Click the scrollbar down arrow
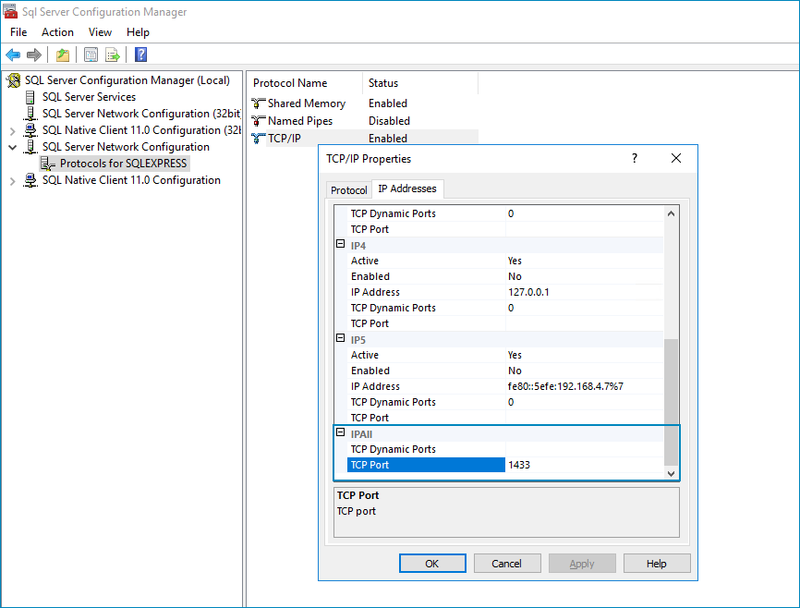 pyautogui.click(x=671, y=473)
